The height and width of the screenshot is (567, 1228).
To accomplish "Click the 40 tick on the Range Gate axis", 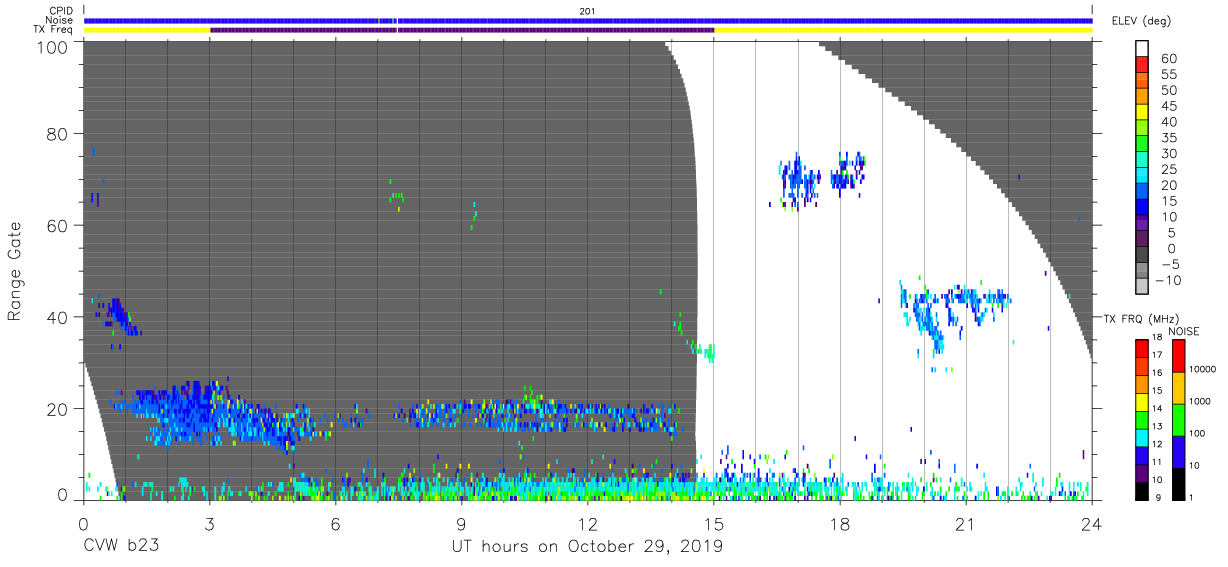I will point(58,317).
